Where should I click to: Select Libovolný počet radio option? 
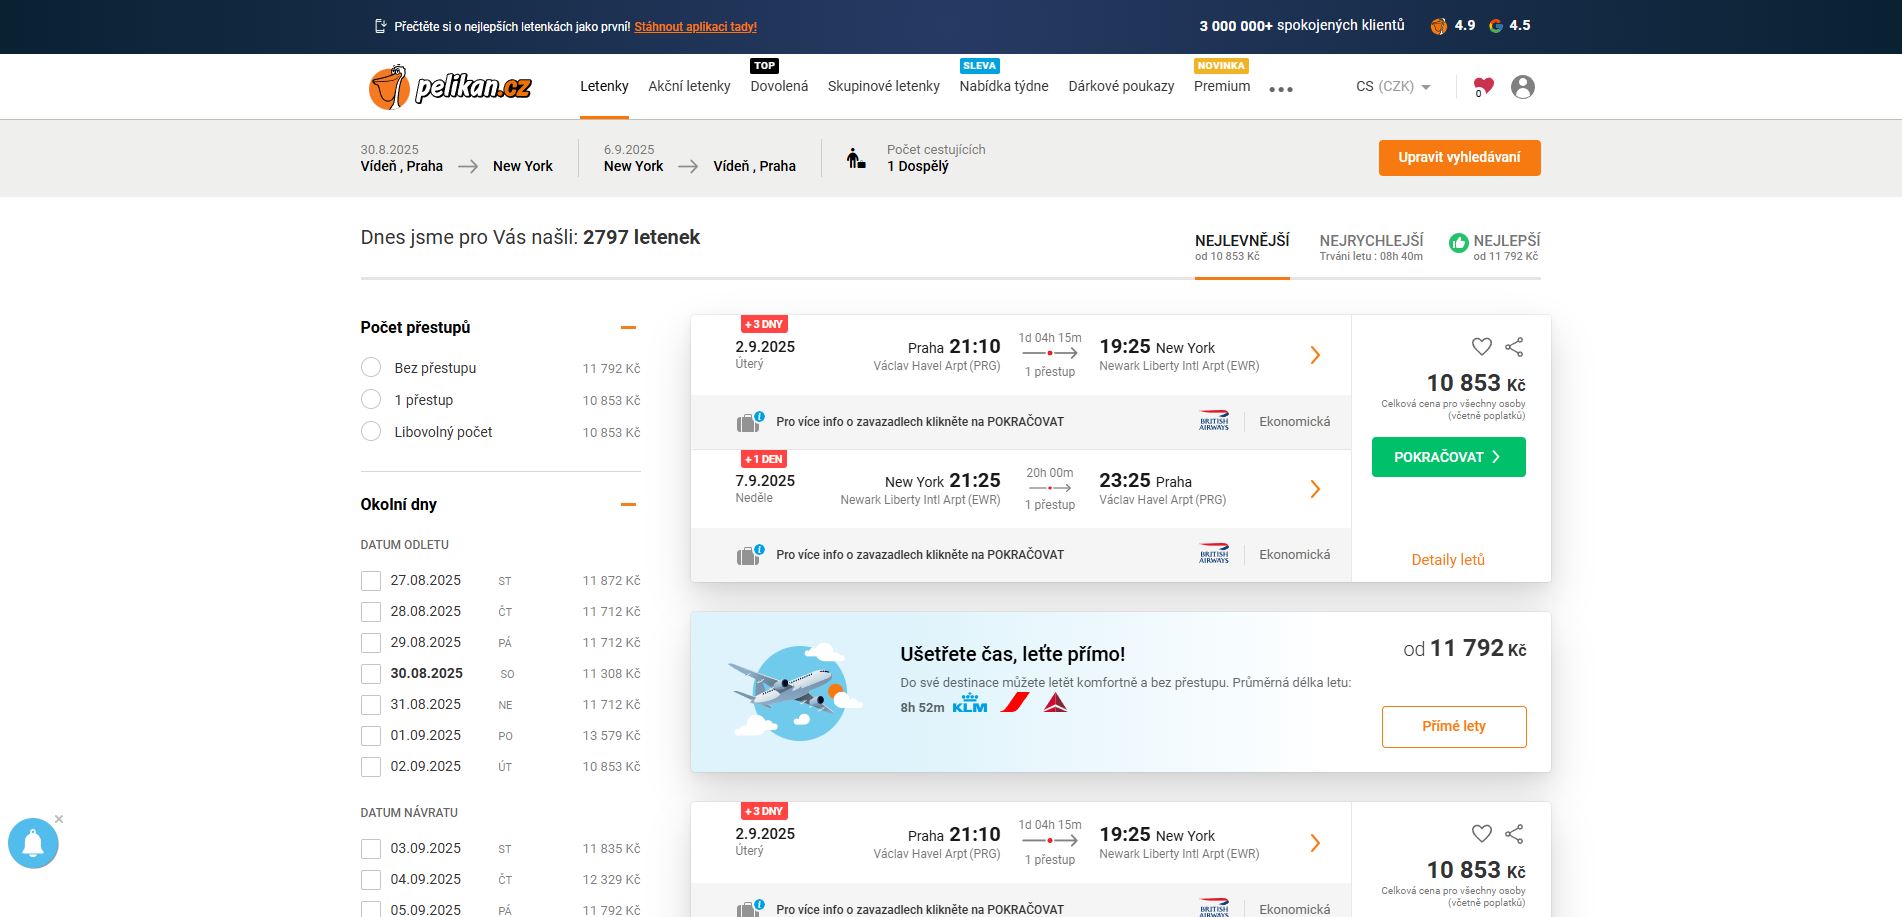click(x=371, y=431)
